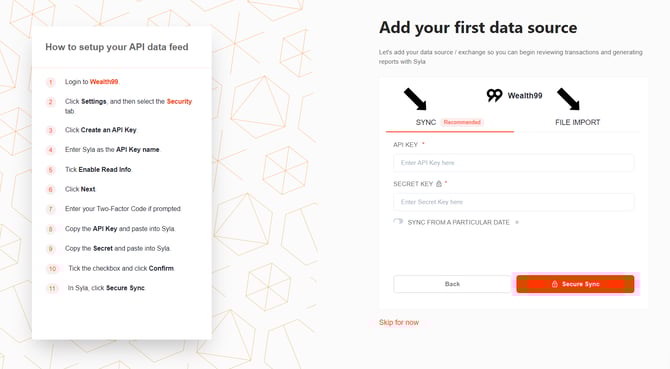Click the Skip for now link
This screenshot has height=369, width=670.
[x=399, y=322]
